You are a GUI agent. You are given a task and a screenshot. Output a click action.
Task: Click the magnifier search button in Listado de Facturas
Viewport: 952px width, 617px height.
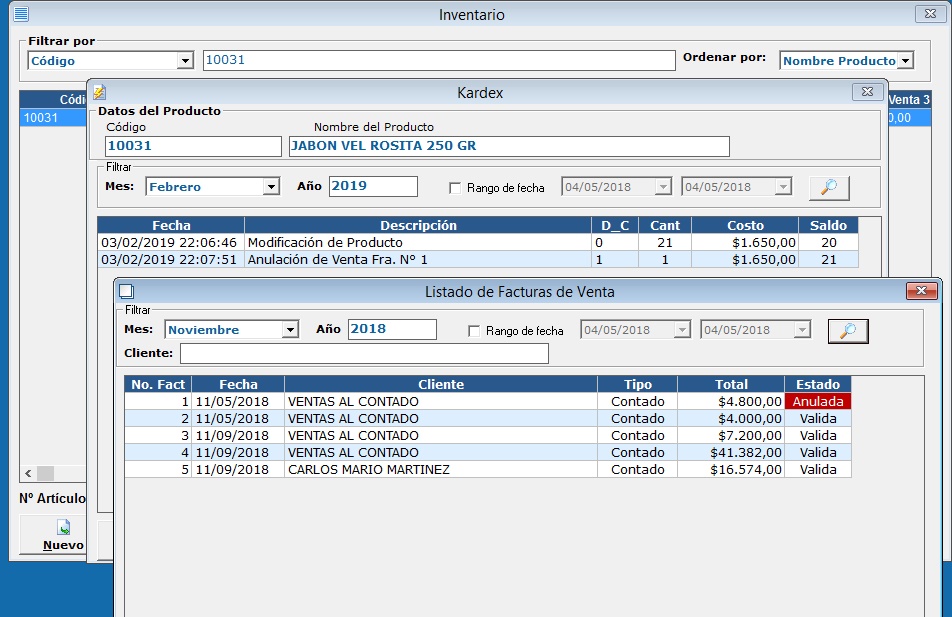pos(848,331)
